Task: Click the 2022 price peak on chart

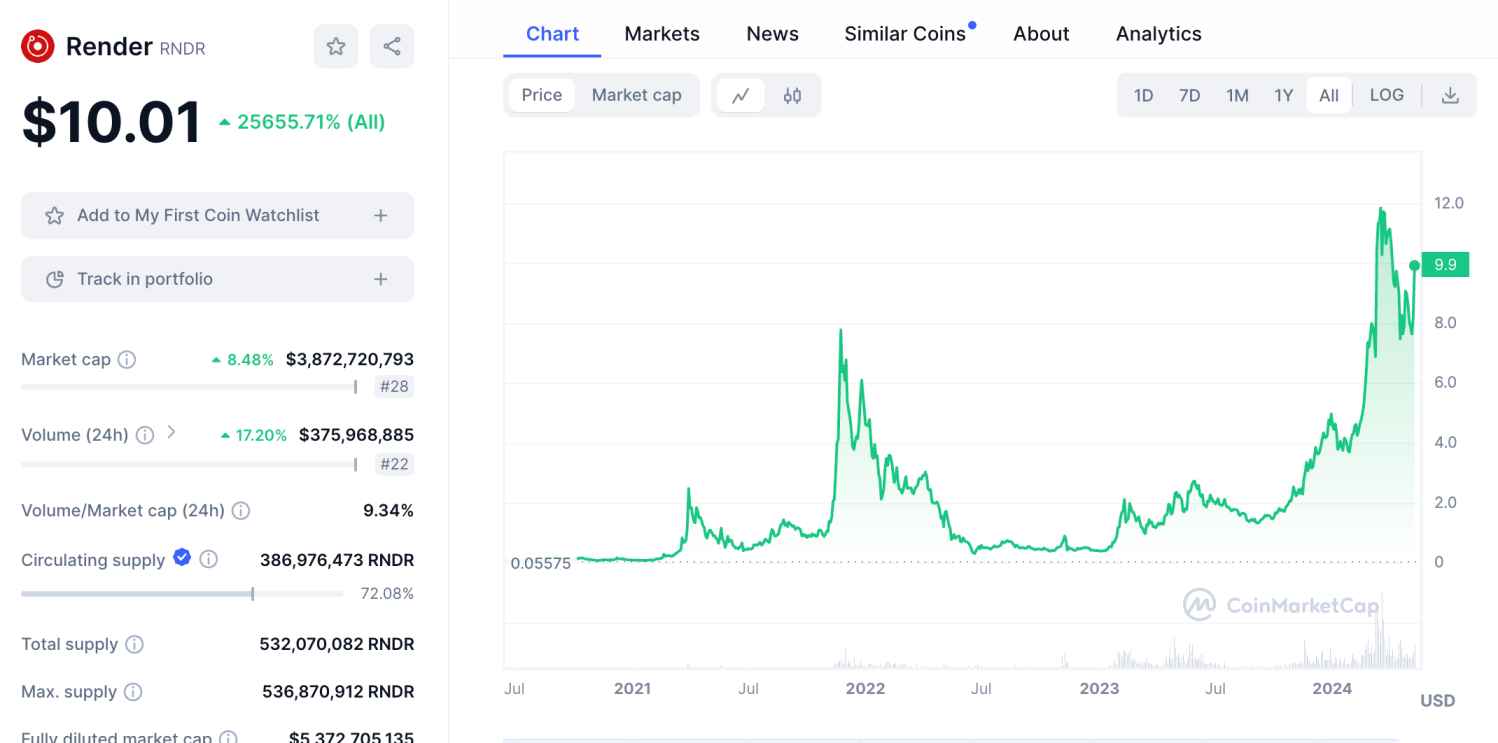Action: point(840,331)
